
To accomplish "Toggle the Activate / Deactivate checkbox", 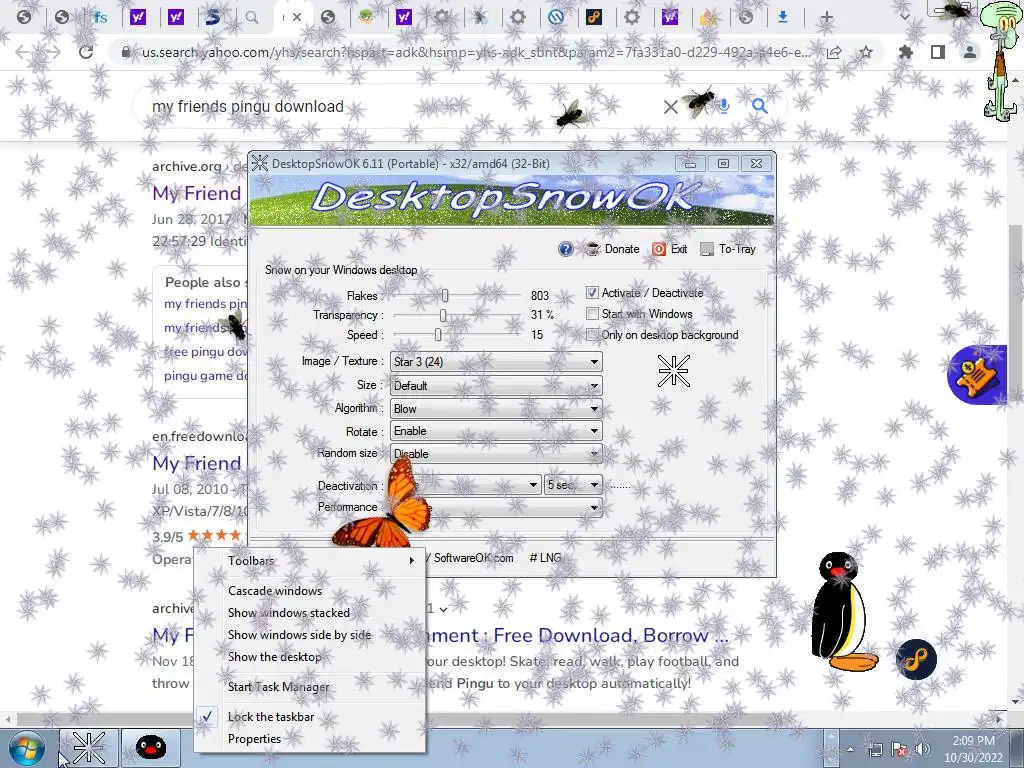I will [x=592, y=293].
